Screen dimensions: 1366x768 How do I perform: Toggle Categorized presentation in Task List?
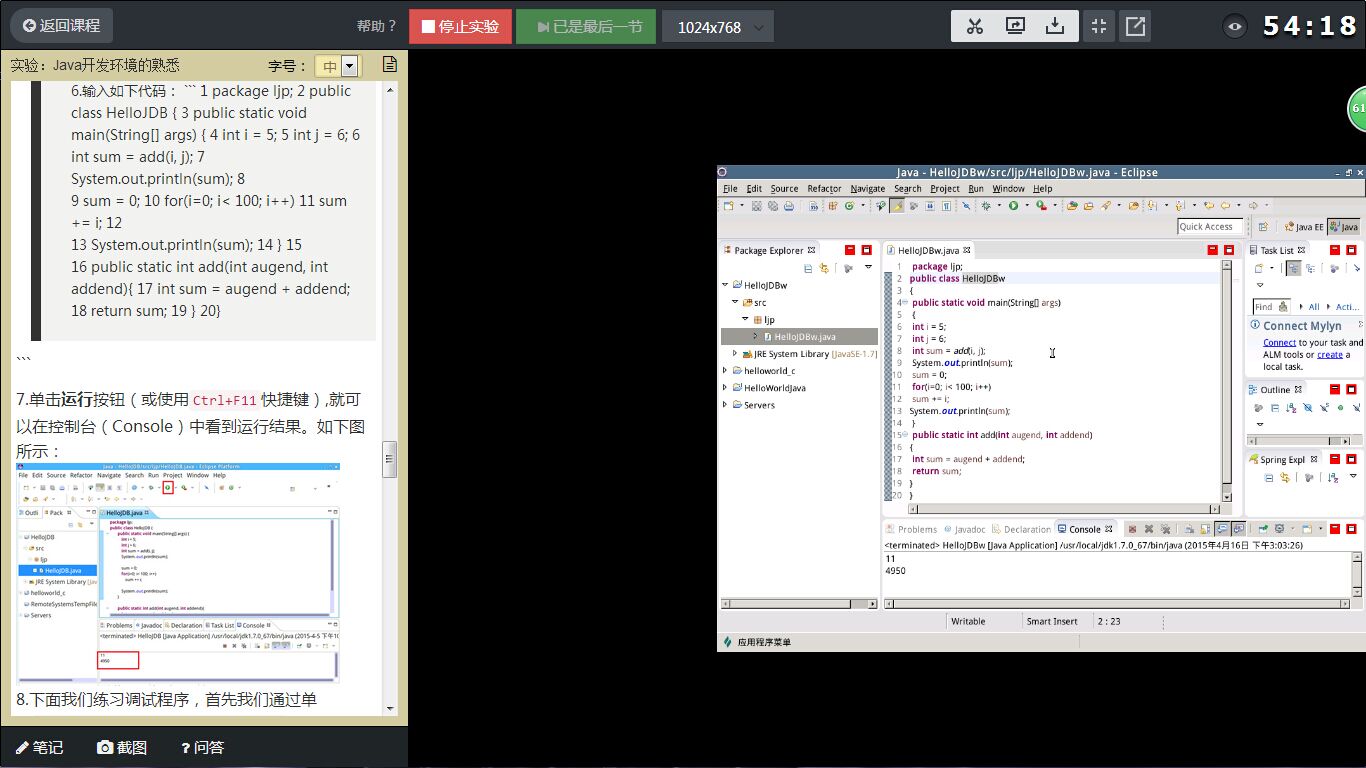click(1294, 269)
